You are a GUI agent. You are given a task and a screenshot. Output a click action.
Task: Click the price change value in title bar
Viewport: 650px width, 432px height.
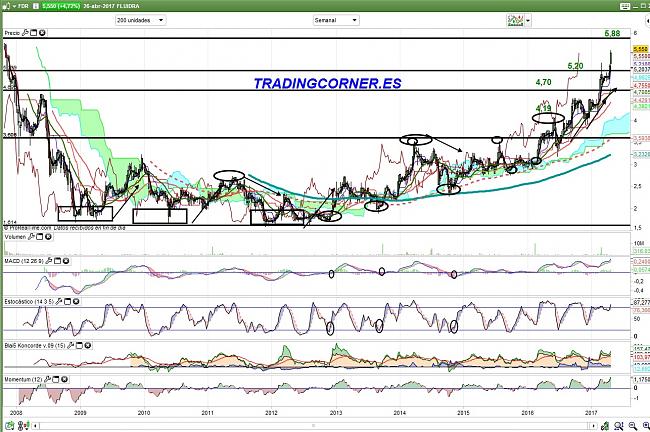pyautogui.click(x=61, y=6)
